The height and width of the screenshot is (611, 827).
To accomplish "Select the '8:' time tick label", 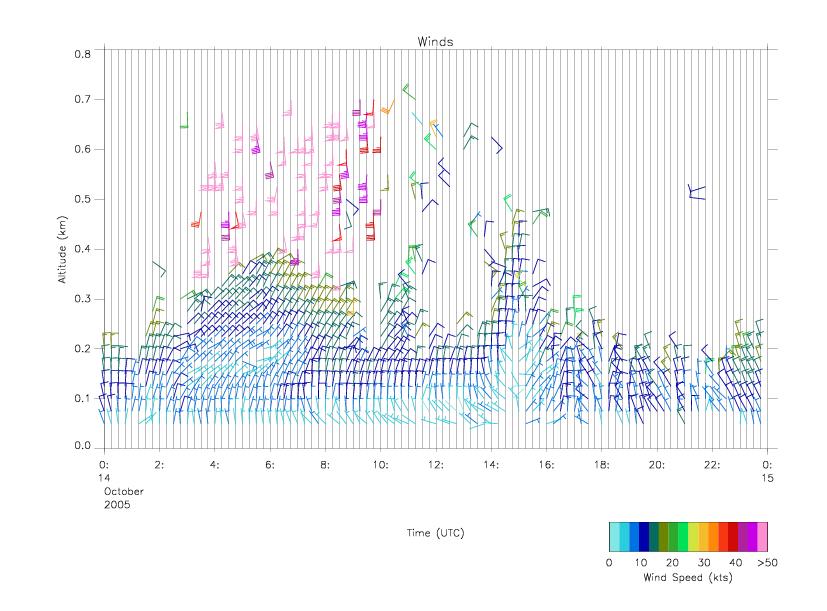I will 325,465.
